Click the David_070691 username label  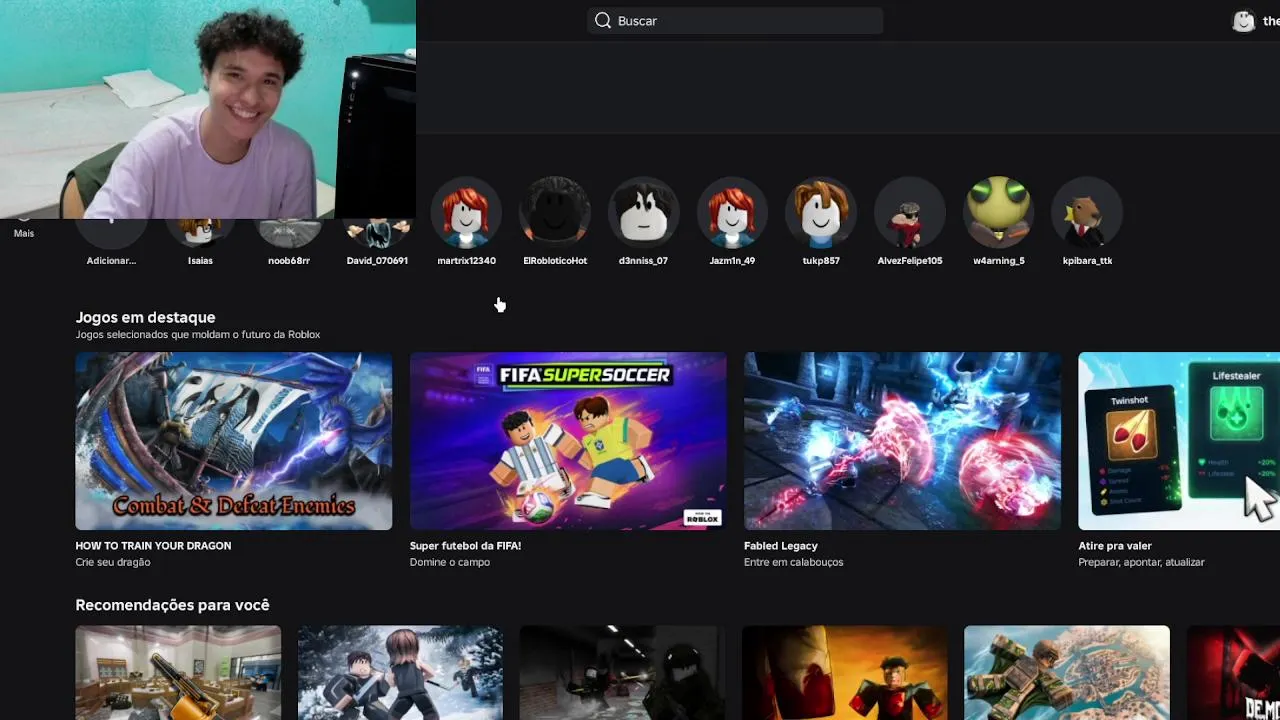coord(377,261)
